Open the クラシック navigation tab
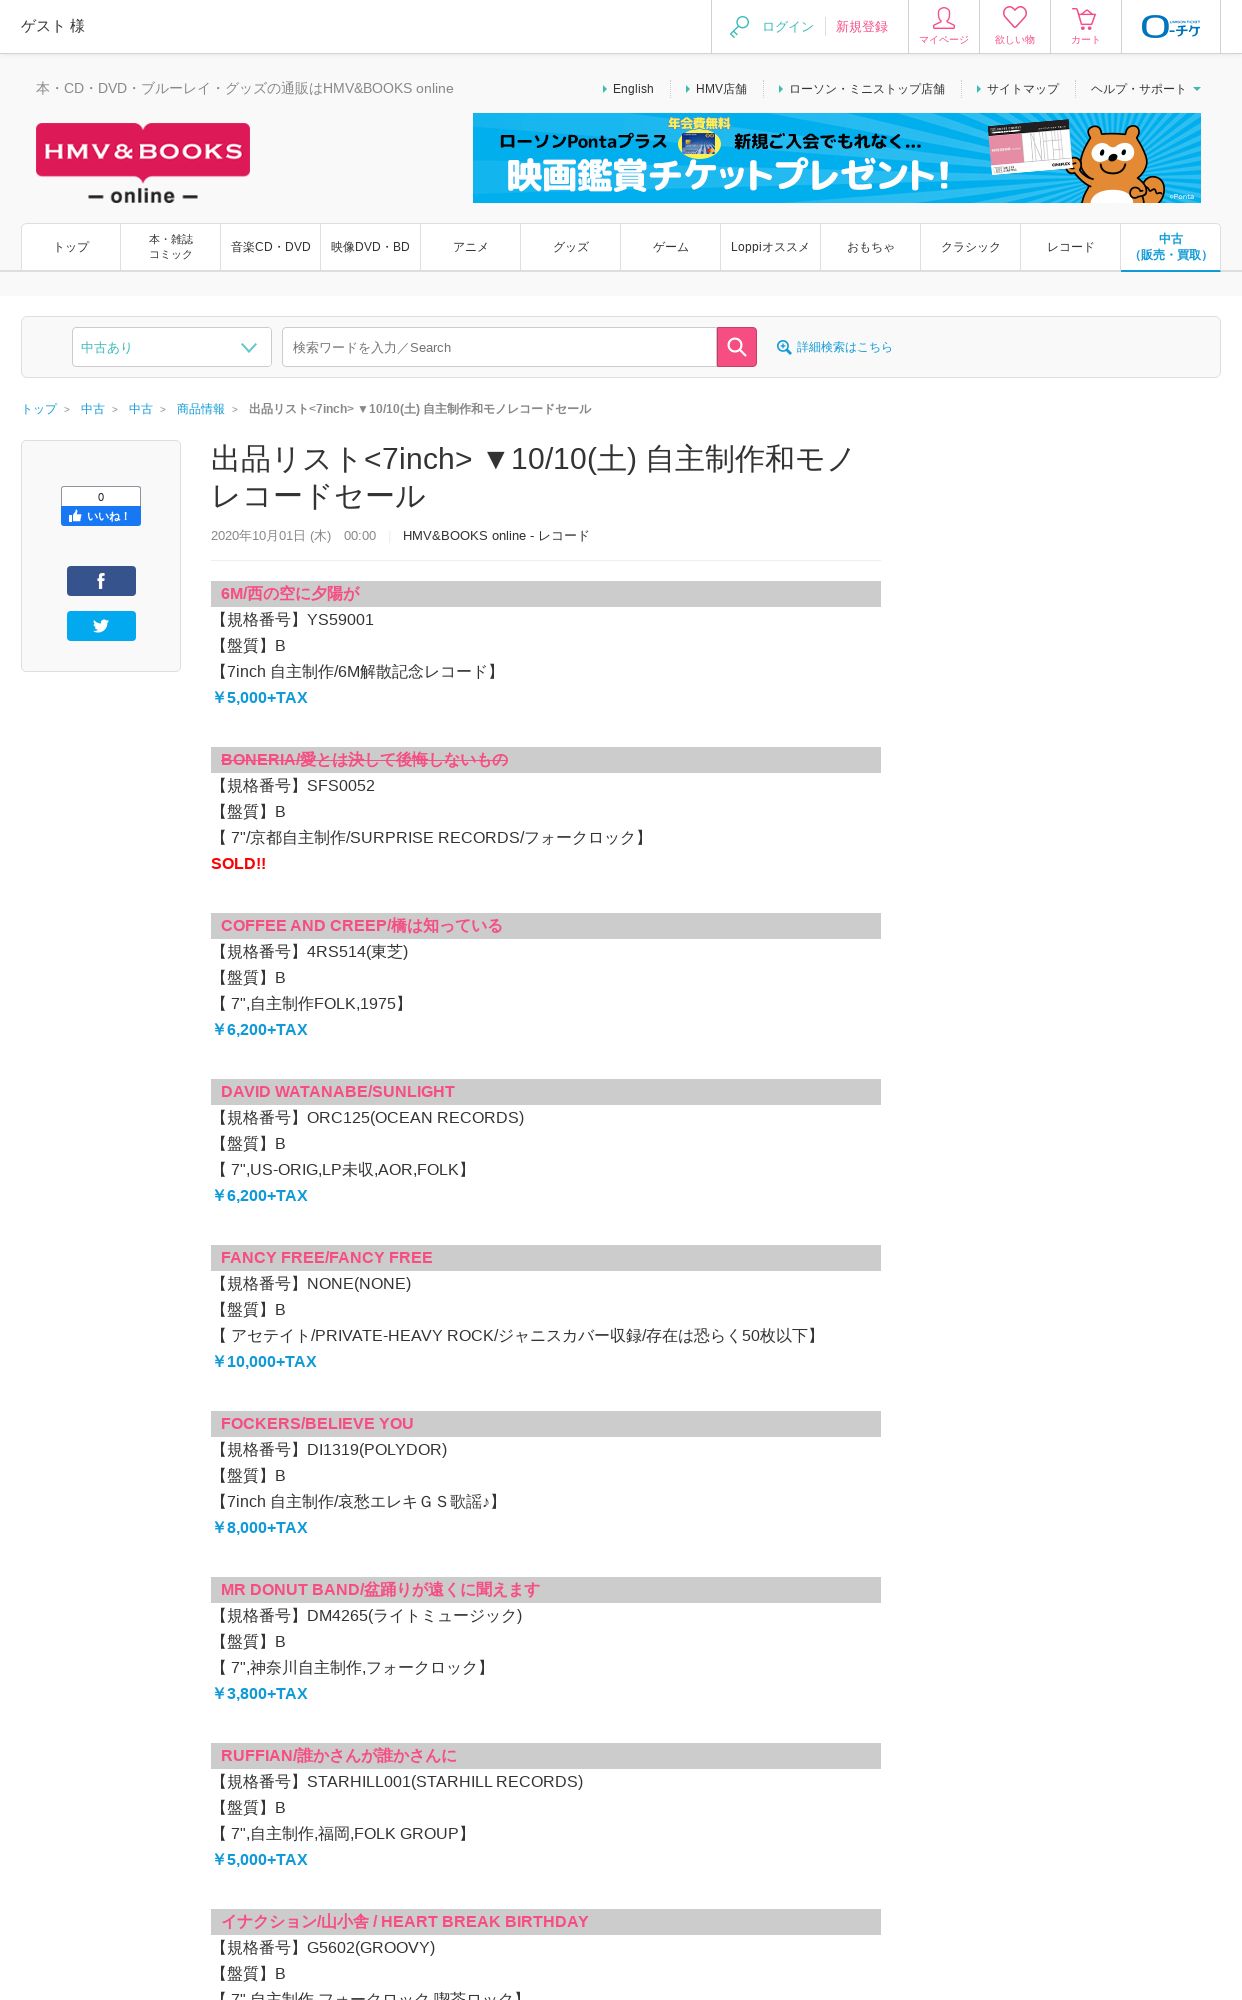The image size is (1242, 2000). (971, 247)
